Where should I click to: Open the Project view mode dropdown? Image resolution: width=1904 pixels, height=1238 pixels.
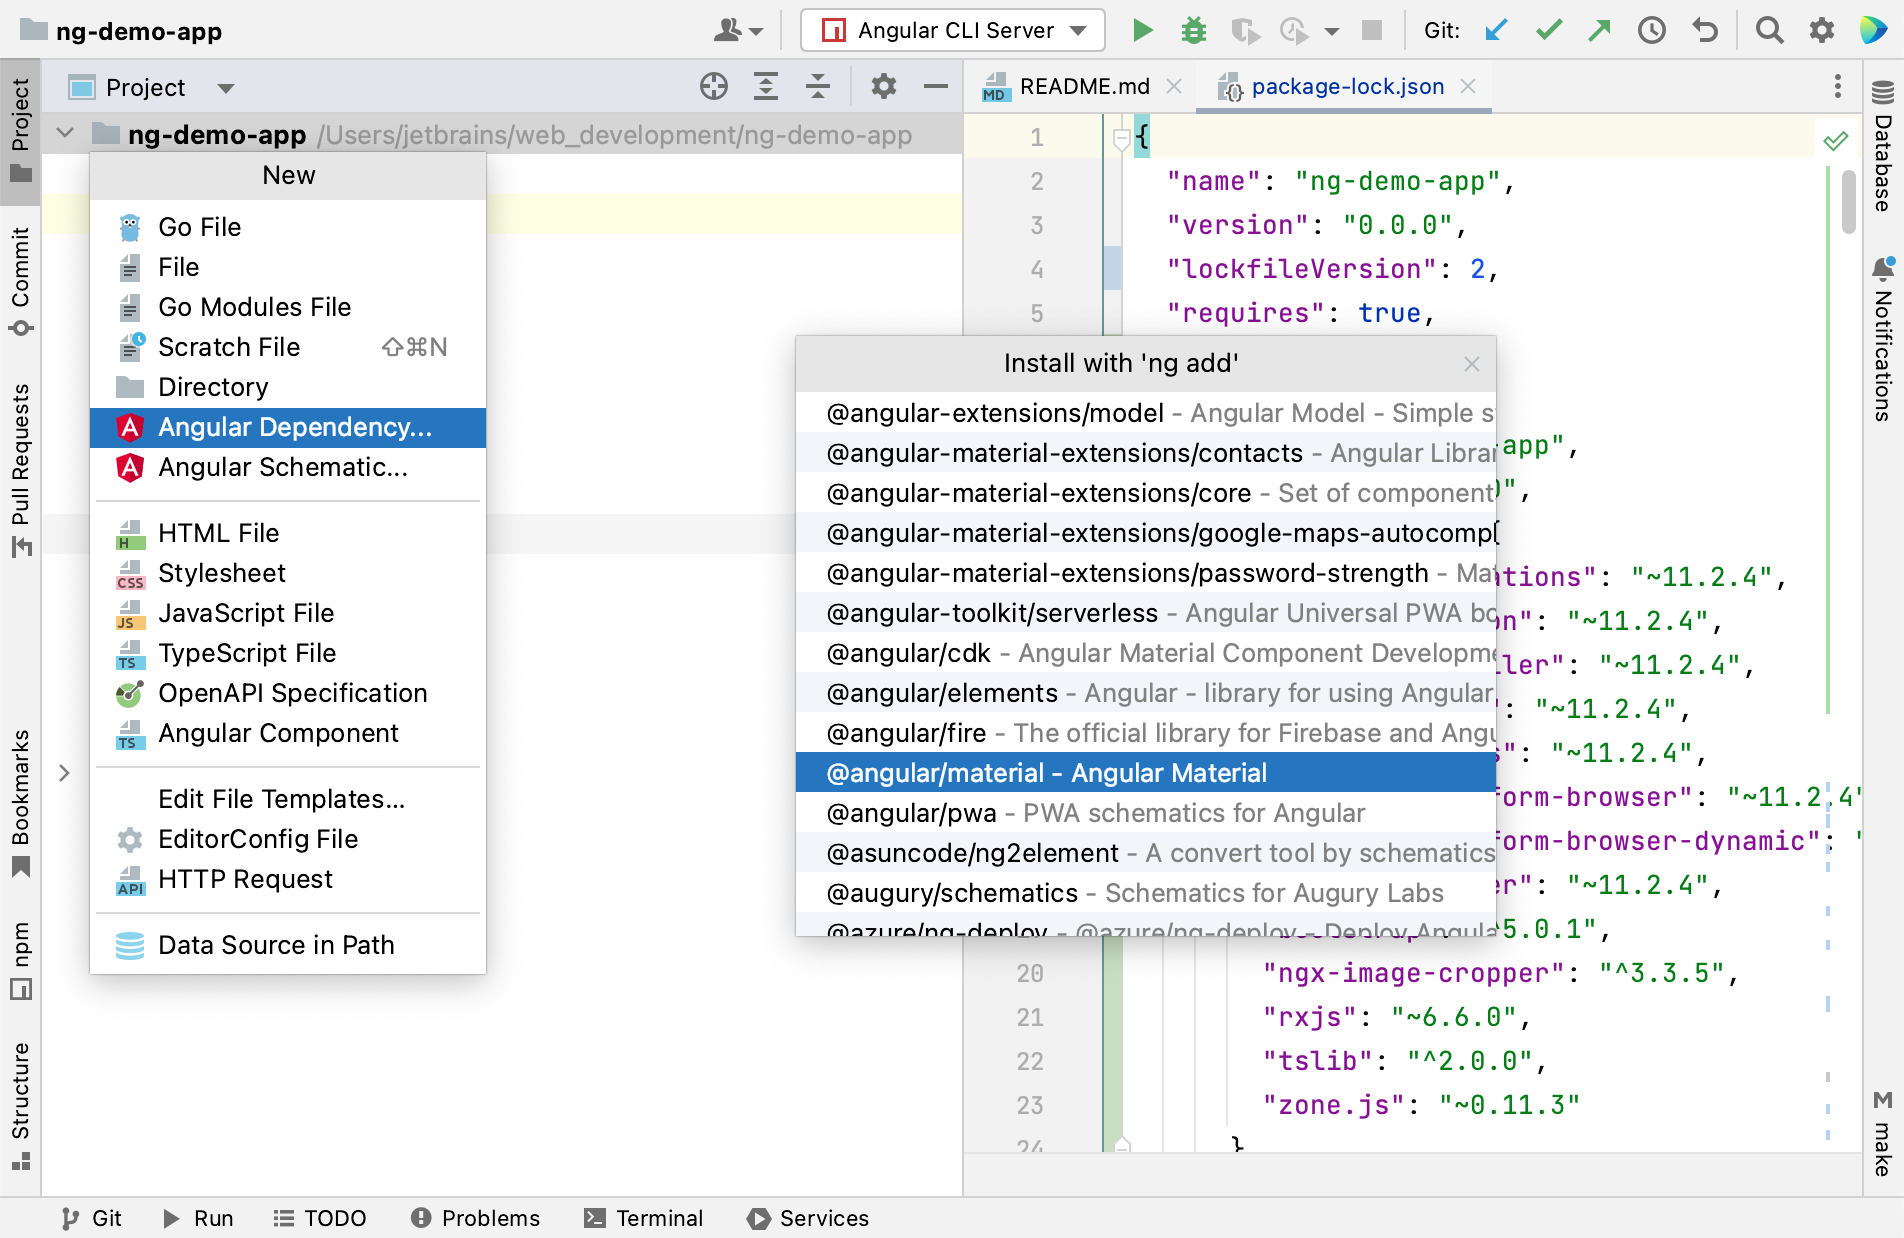click(x=226, y=87)
